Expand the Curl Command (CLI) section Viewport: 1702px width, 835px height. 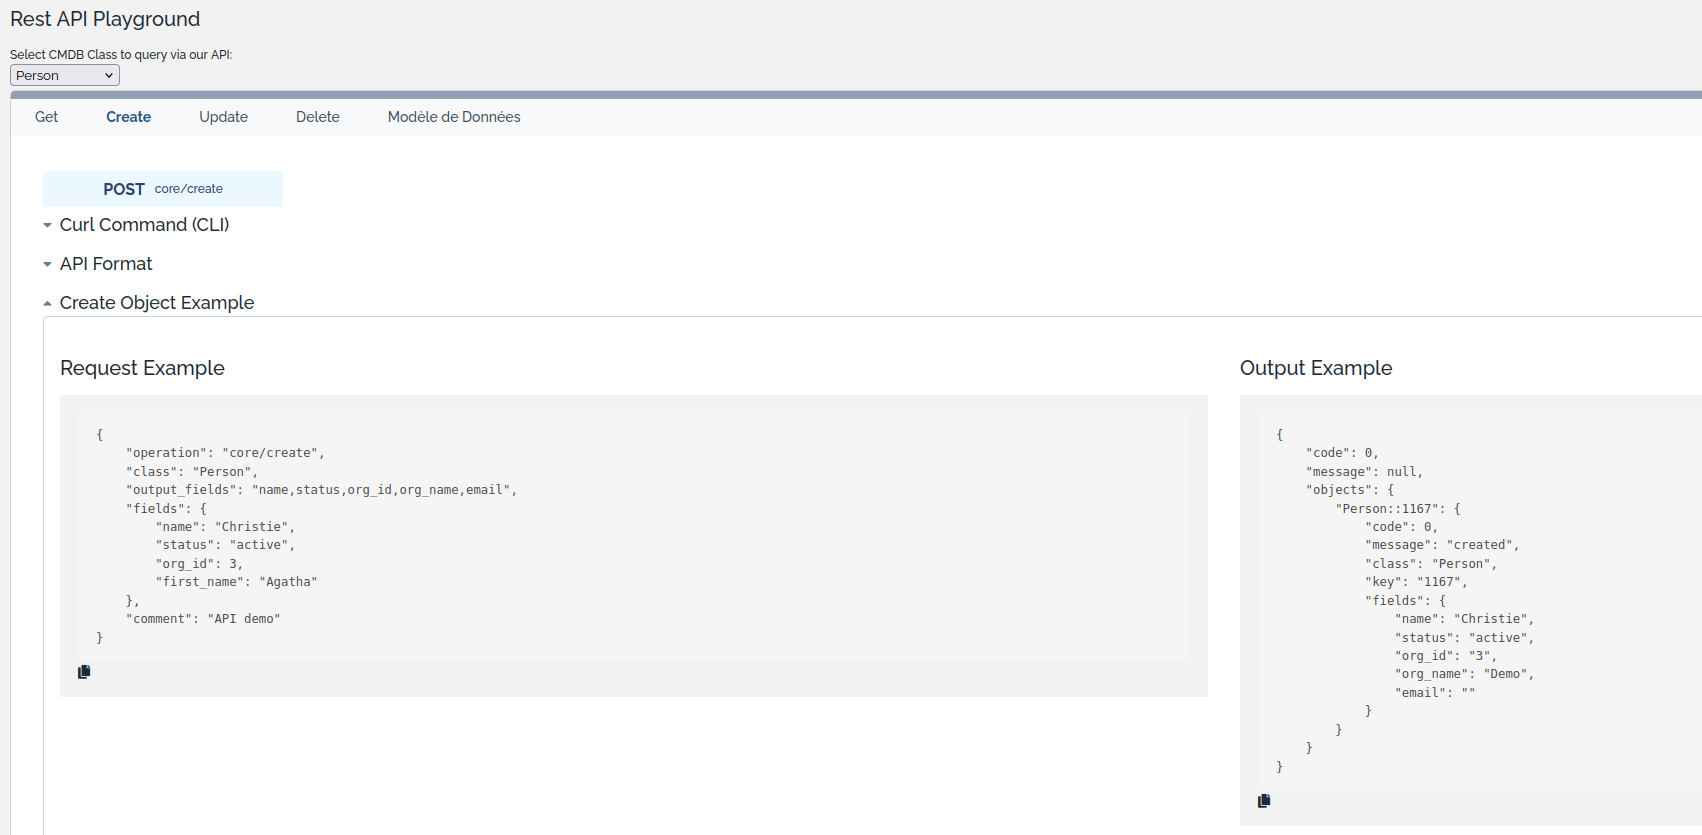coord(144,225)
